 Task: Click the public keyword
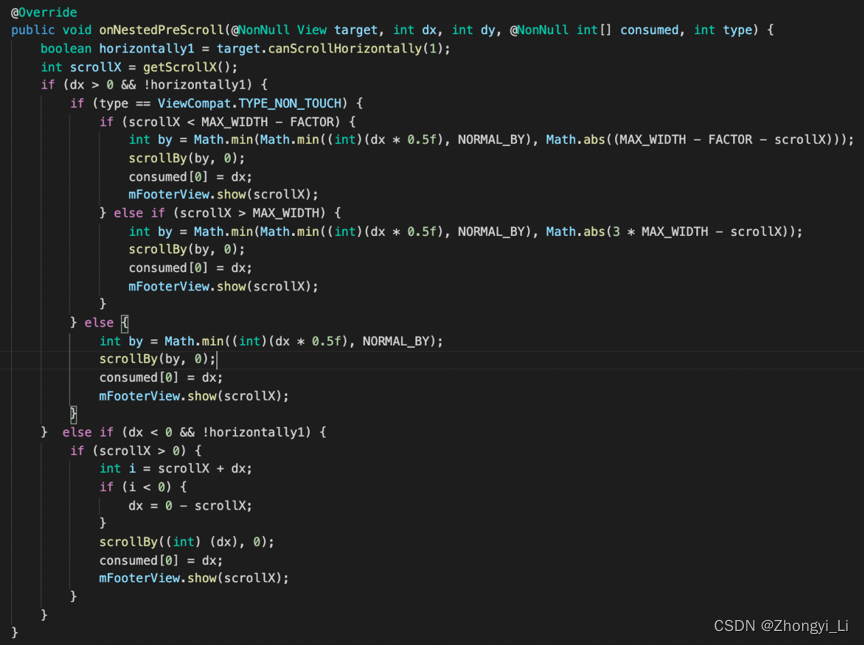click(33, 30)
